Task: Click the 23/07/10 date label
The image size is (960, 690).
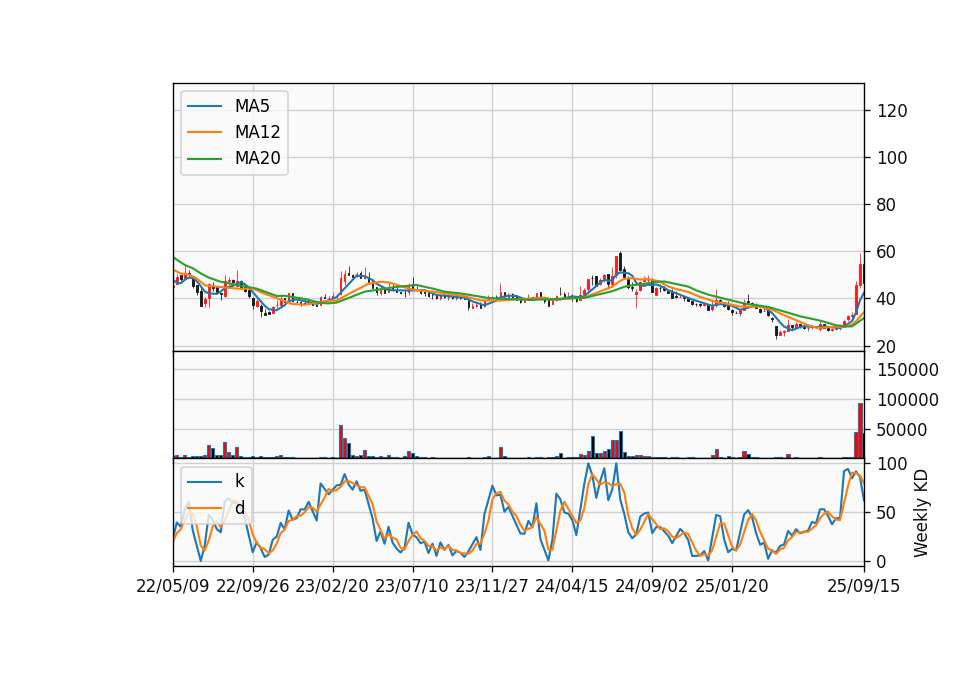Action: tap(412, 587)
